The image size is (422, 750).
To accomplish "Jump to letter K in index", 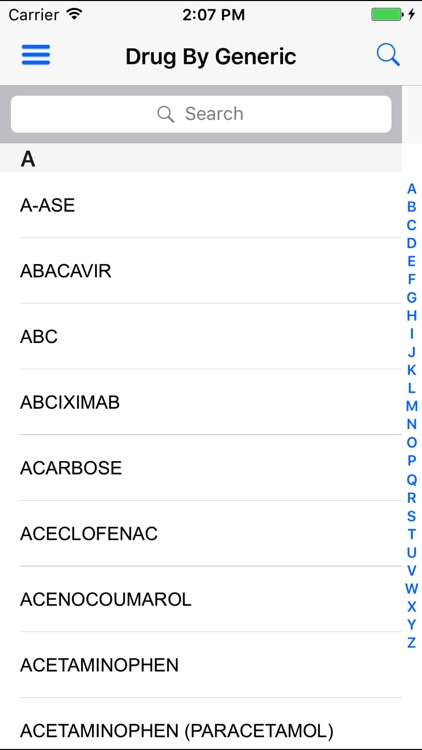I will pos(411,370).
